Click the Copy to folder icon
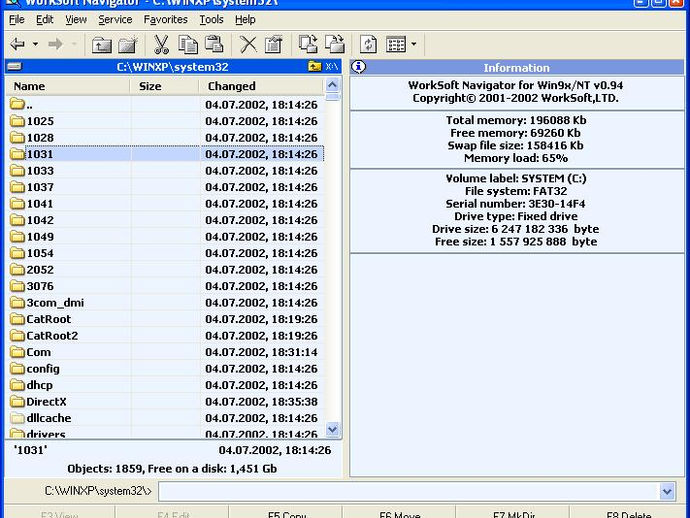Viewport: 690px width, 518px height. [308, 44]
